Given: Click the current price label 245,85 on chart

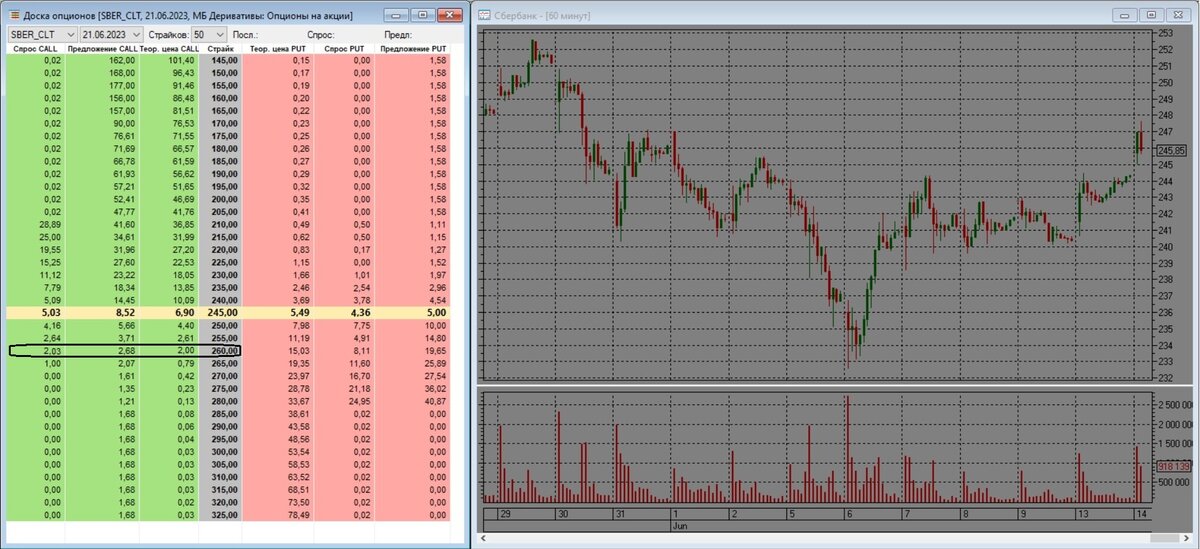Looking at the screenshot, I should pos(1172,150).
